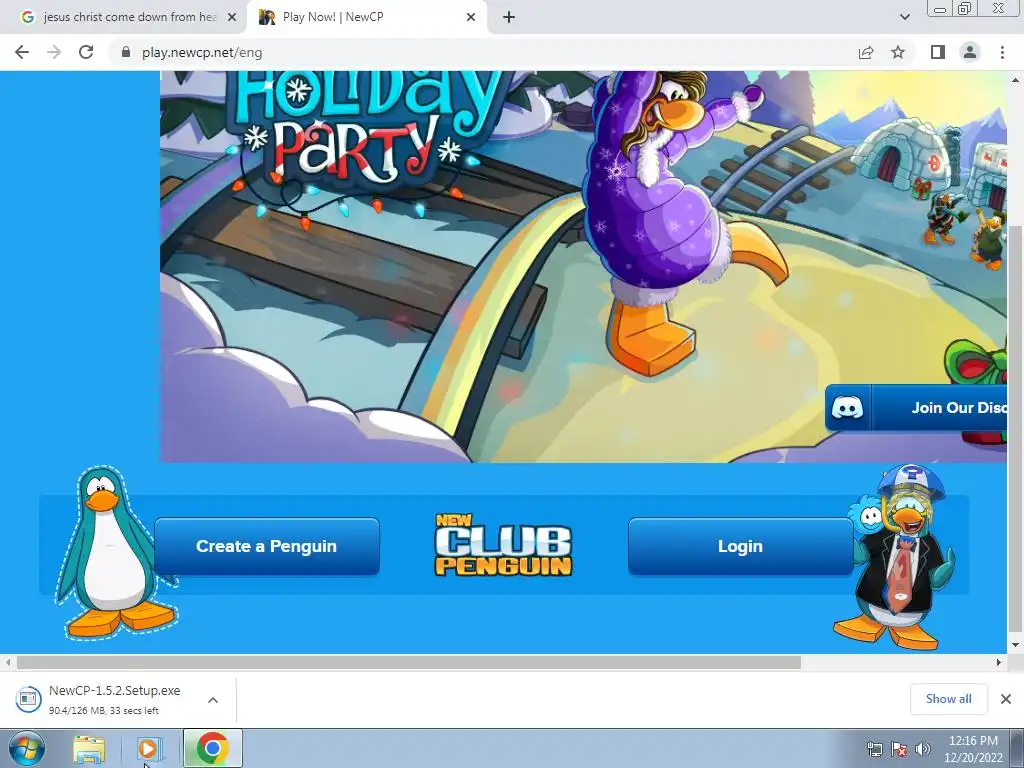Click the horizontal scrollbar thumb
1024x768 pixels.
tap(409, 662)
